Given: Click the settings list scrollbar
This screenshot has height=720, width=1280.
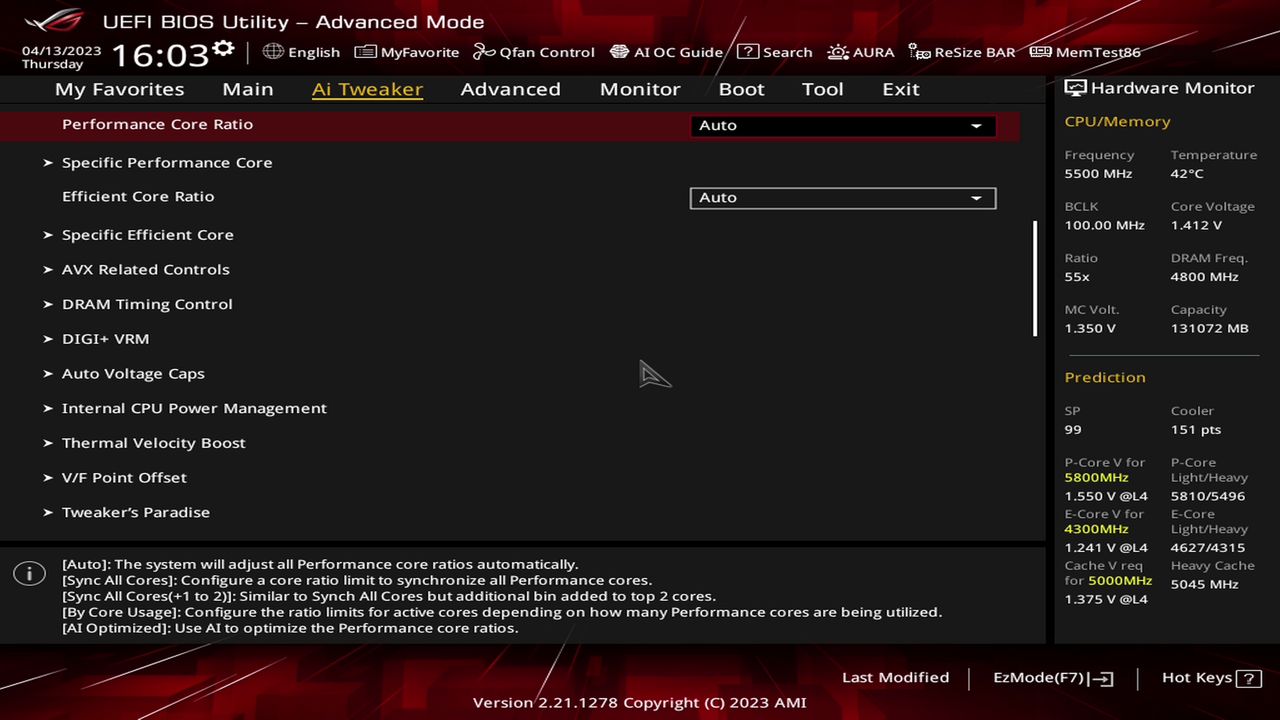Looking at the screenshot, I should tap(1035, 279).
